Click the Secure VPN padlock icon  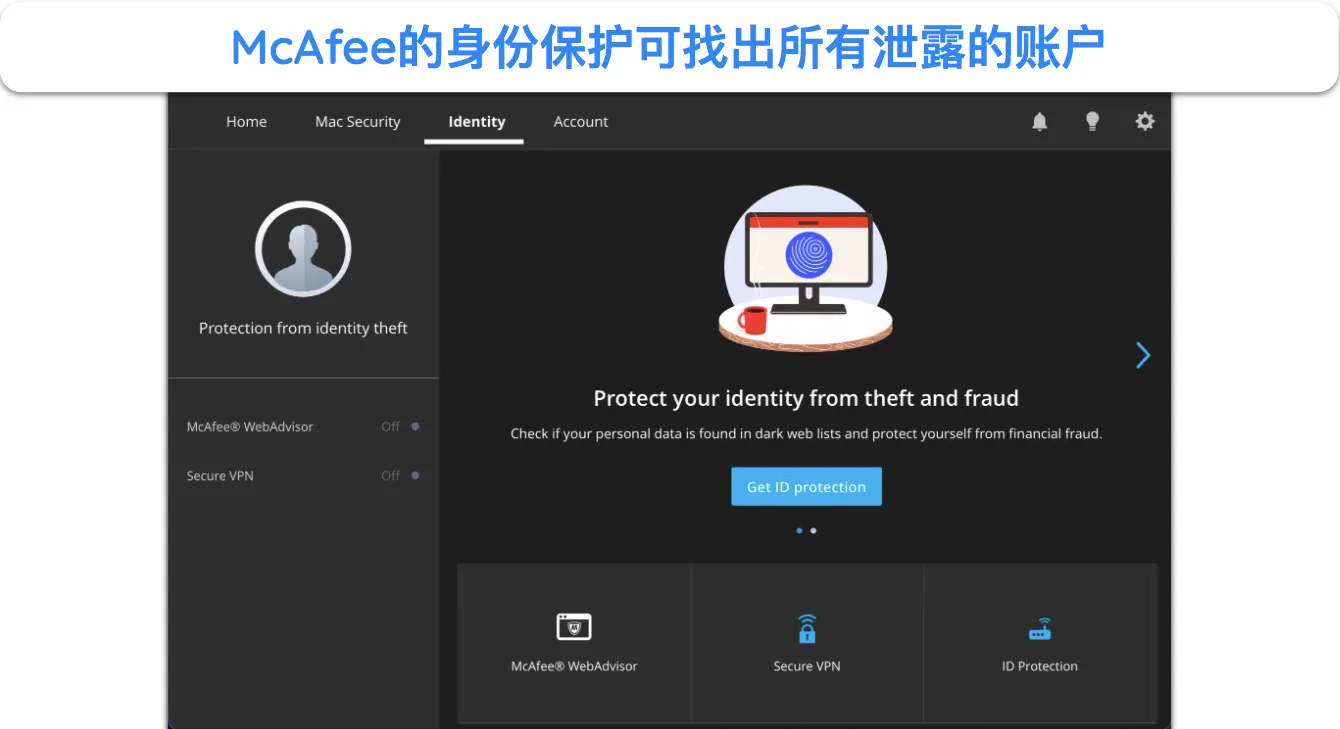pyautogui.click(x=807, y=628)
